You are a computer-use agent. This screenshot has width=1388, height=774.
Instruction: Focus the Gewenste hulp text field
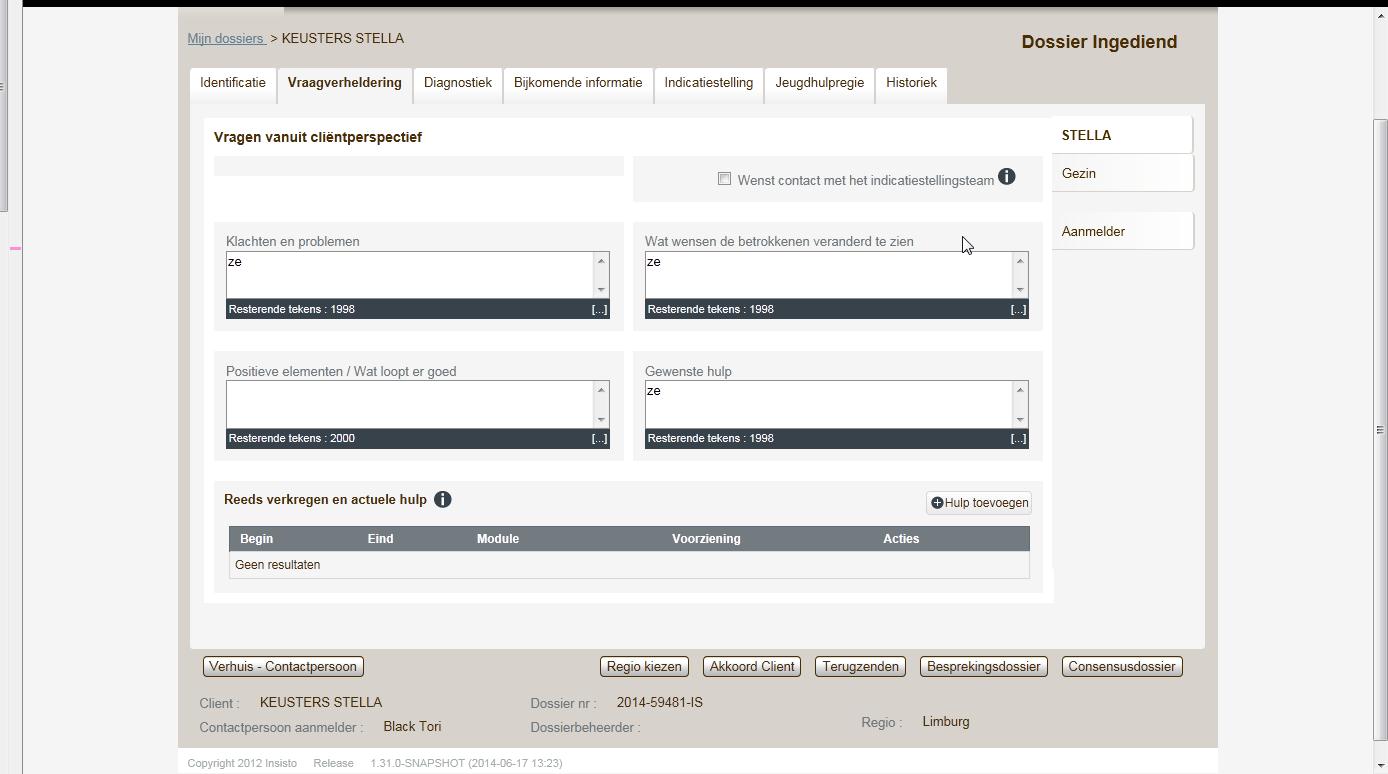(829, 404)
